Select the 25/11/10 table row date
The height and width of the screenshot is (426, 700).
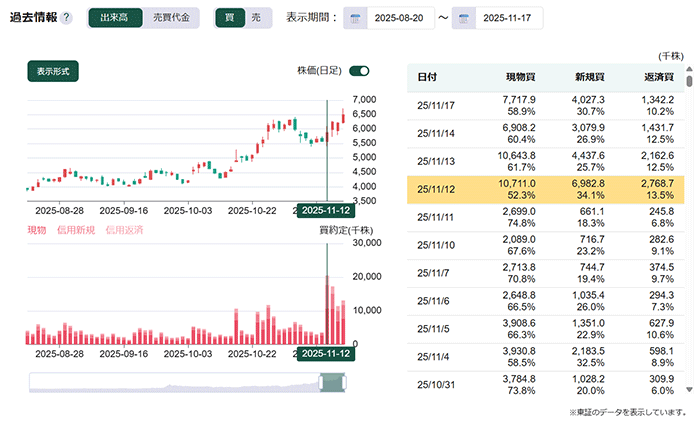436,245
